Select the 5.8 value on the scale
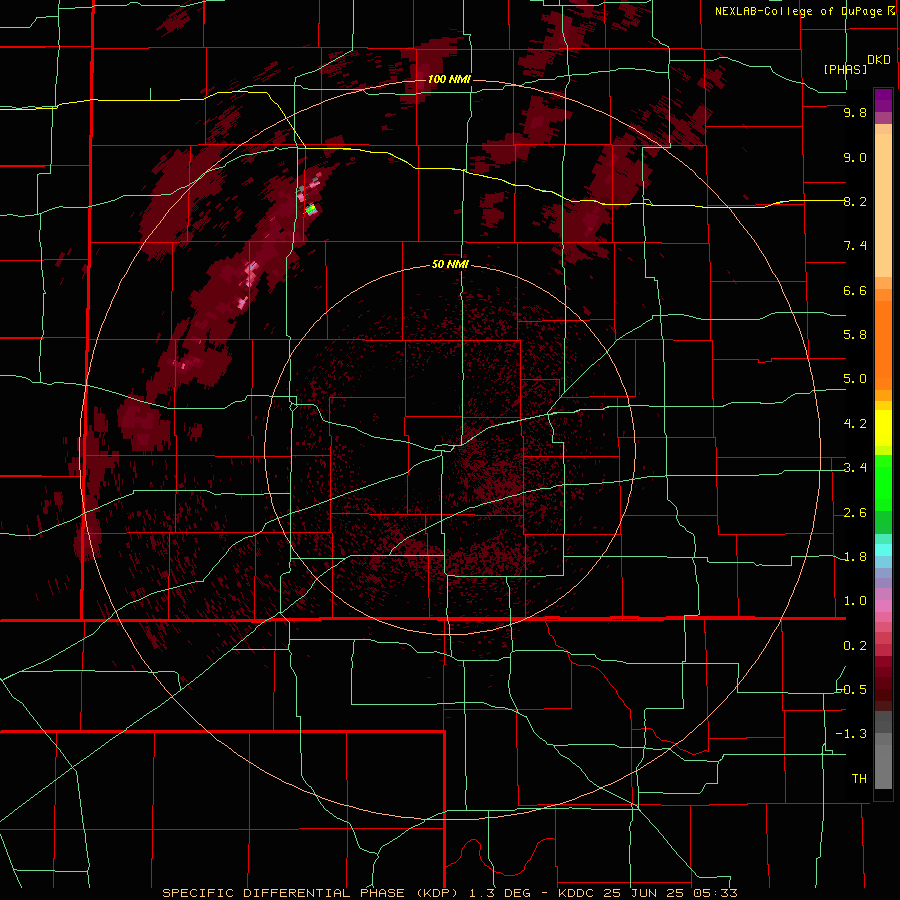 coord(855,335)
